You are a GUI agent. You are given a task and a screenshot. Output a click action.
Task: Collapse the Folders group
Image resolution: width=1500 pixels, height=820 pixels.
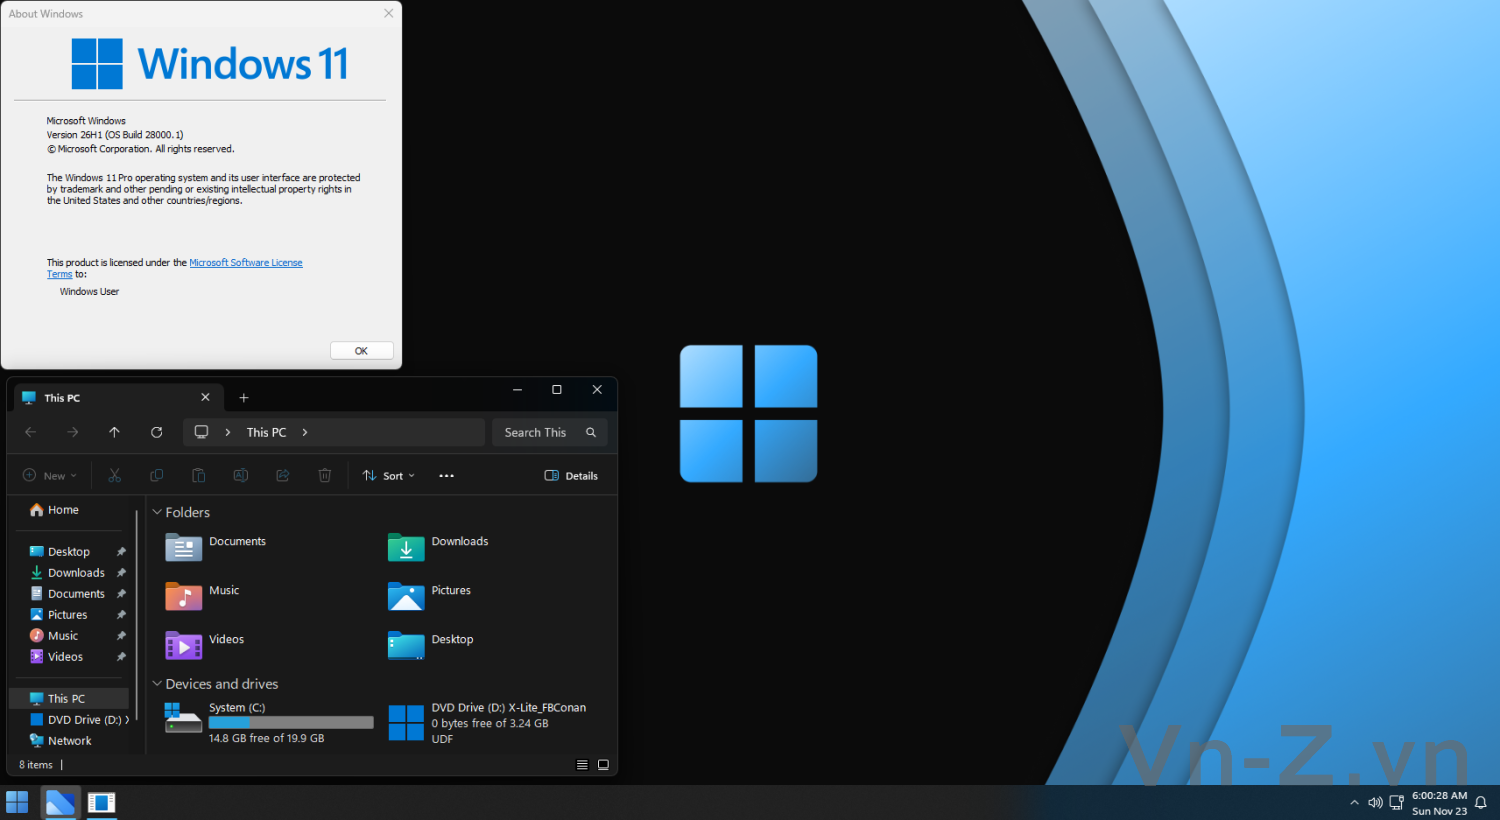tap(157, 512)
